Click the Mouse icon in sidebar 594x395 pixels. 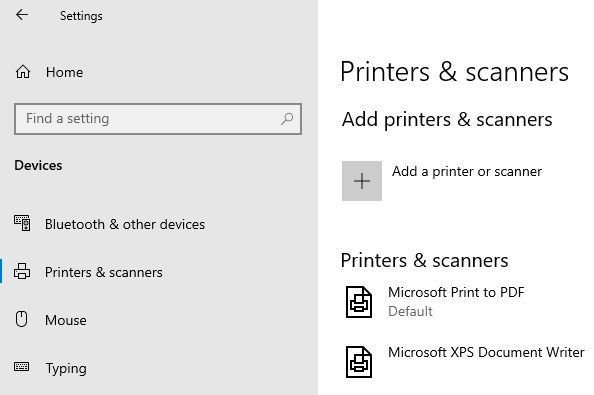22,319
